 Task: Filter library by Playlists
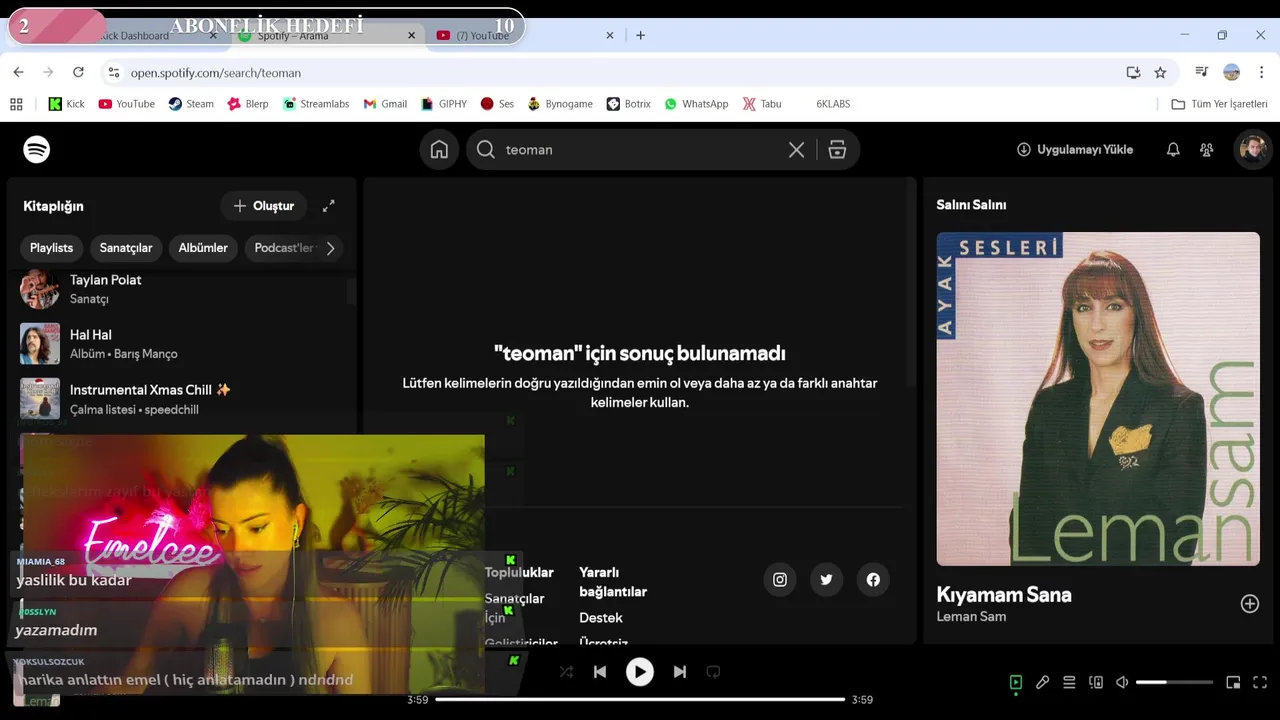point(51,248)
